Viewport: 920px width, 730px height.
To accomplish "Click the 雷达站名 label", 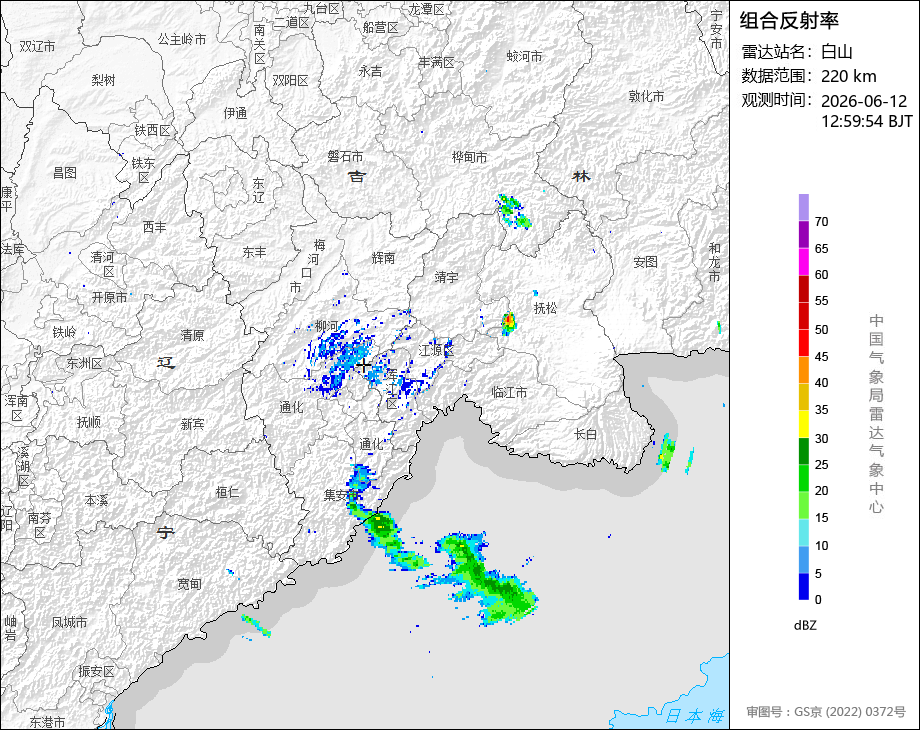I will pos(777,52).
